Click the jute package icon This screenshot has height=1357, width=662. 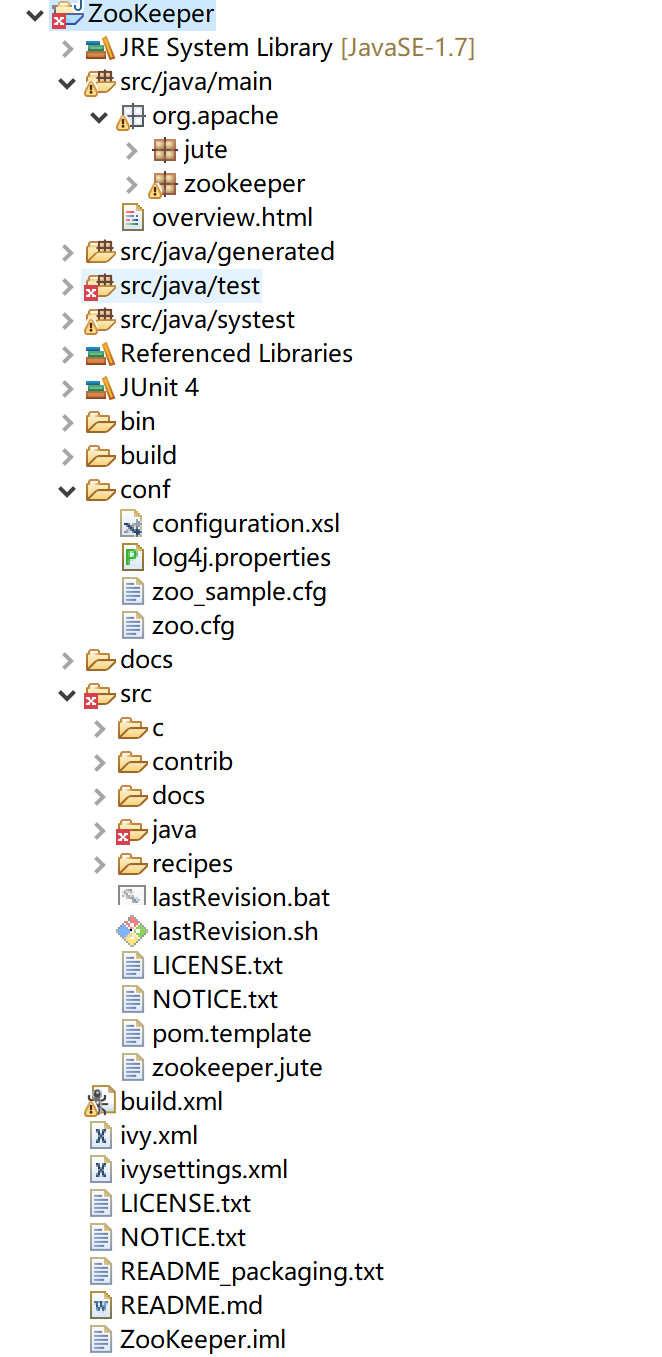[x=164, y=150]
